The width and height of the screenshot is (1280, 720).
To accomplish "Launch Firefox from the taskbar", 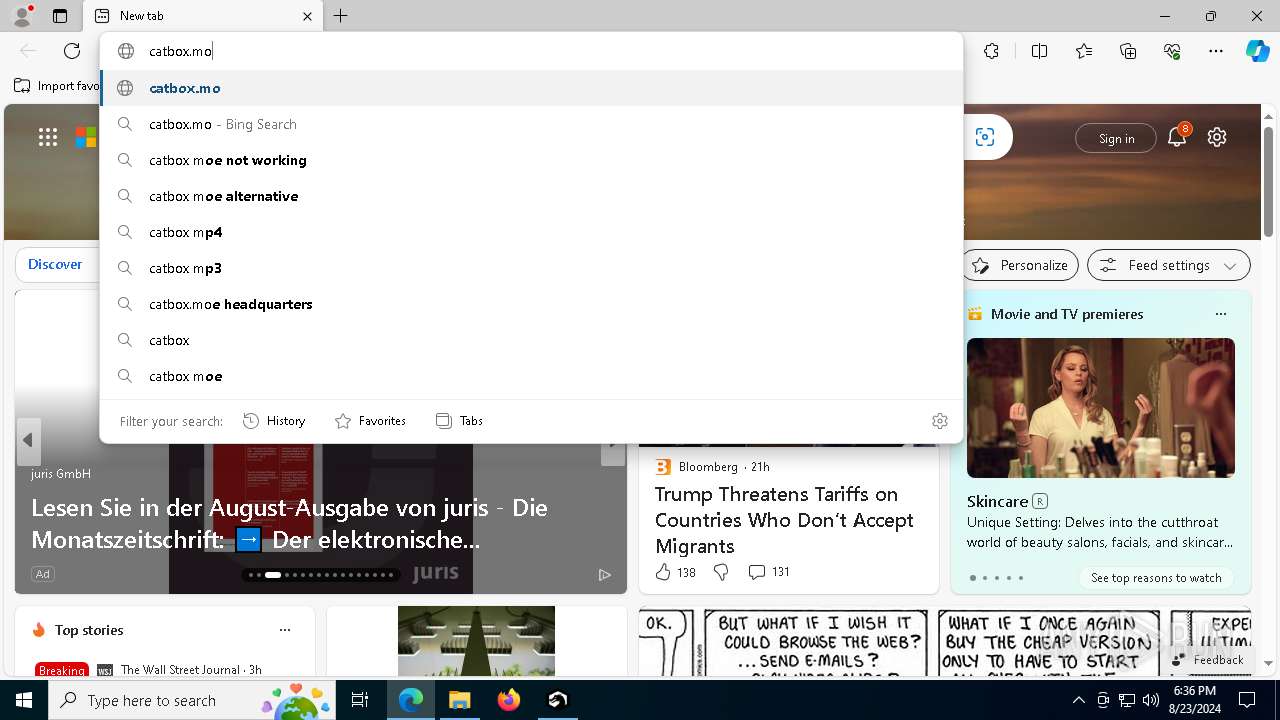I will pos(509,700).
